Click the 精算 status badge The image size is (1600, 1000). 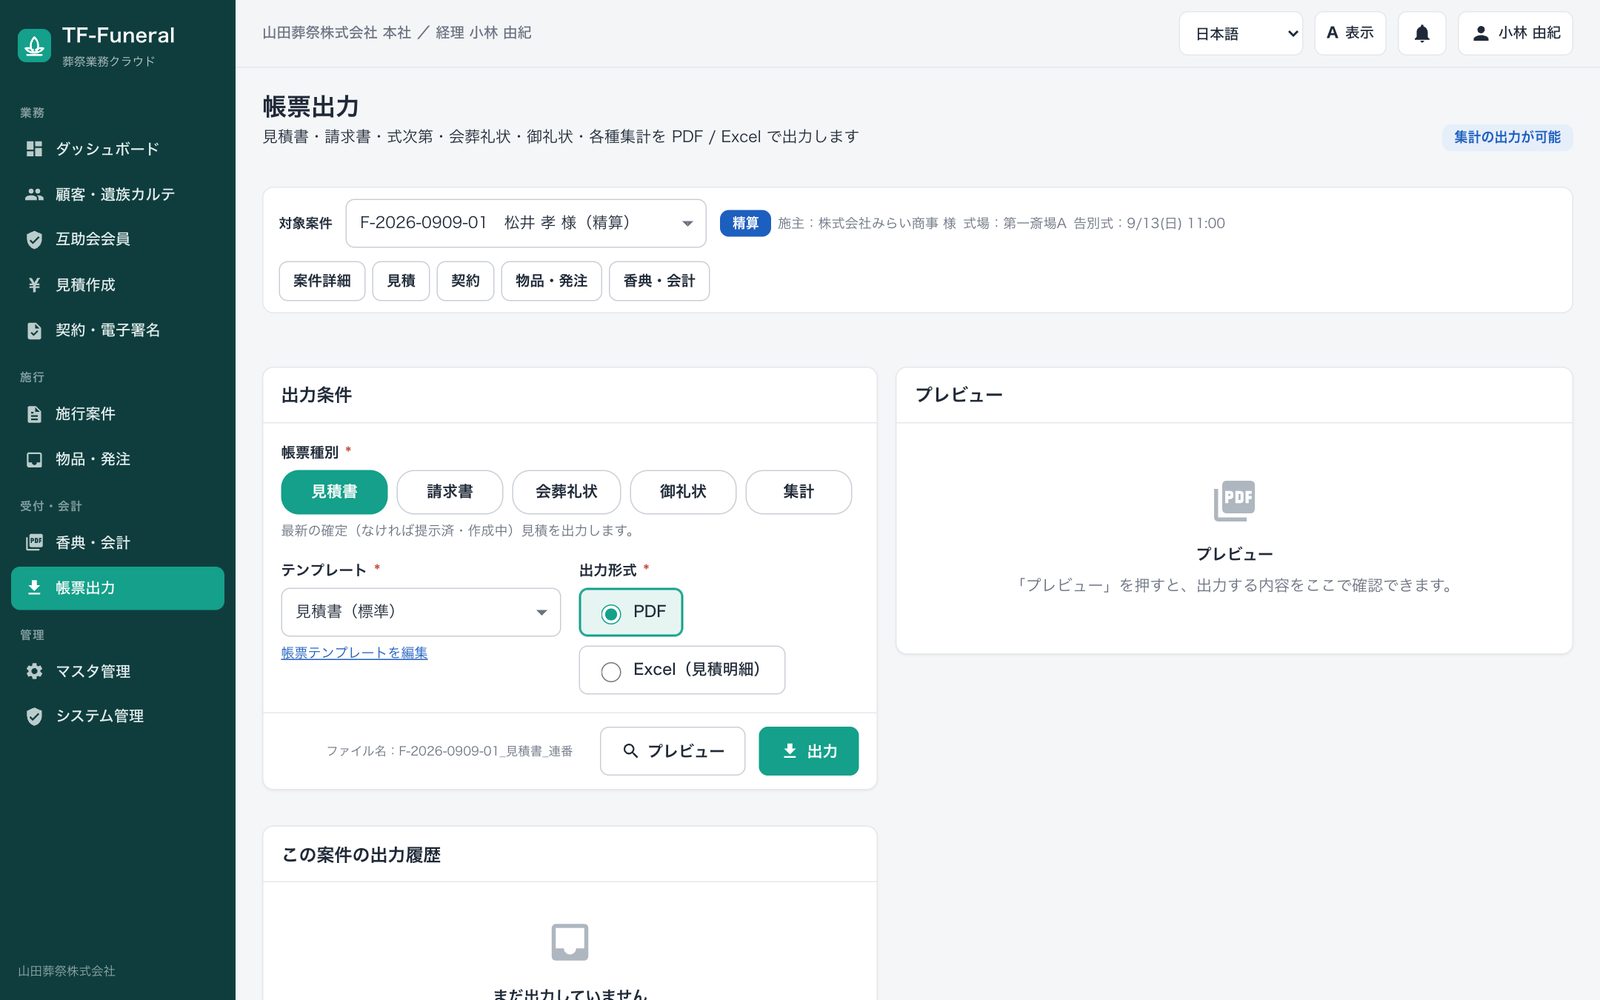click(745, 223)
